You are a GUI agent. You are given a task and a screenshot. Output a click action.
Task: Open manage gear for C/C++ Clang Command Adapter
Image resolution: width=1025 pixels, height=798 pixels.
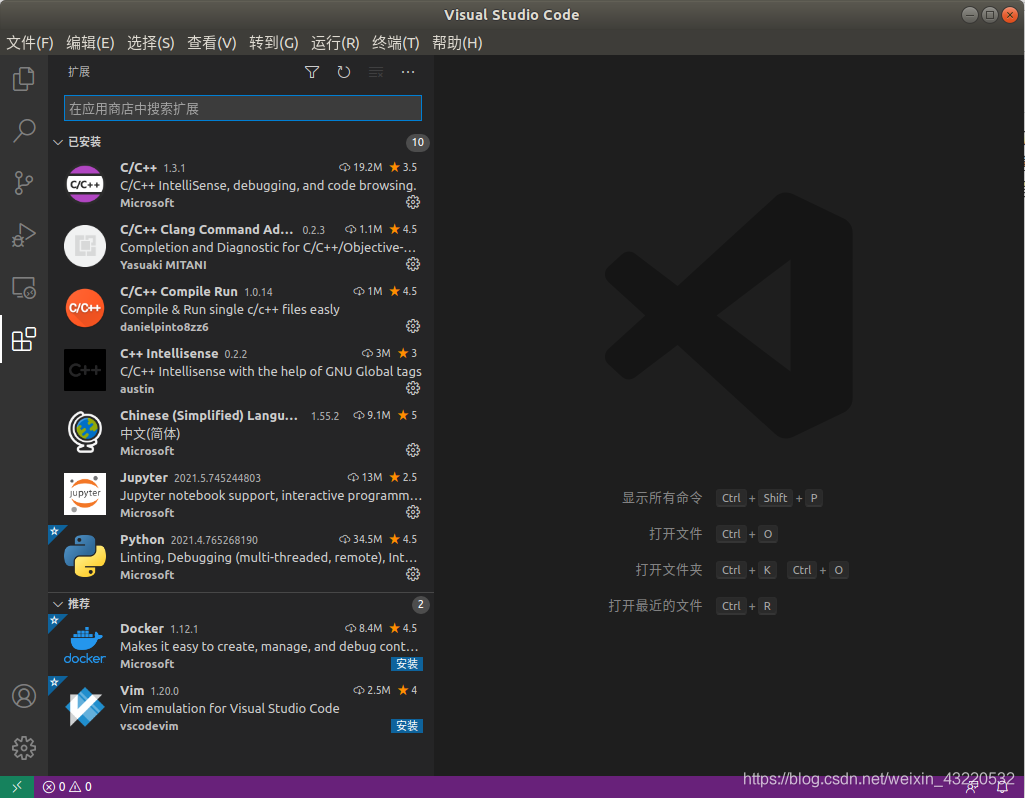click(413, 264)
